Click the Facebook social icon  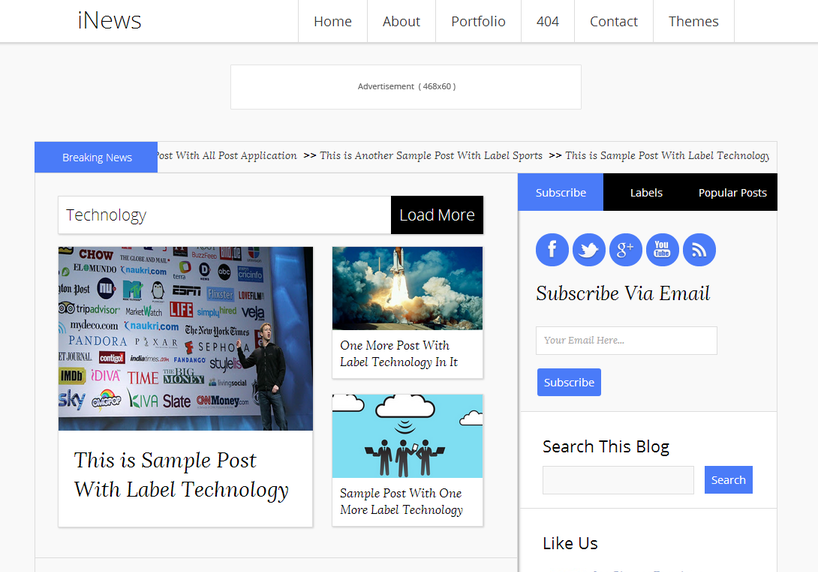pyautogui.click(x=552, y=250)
